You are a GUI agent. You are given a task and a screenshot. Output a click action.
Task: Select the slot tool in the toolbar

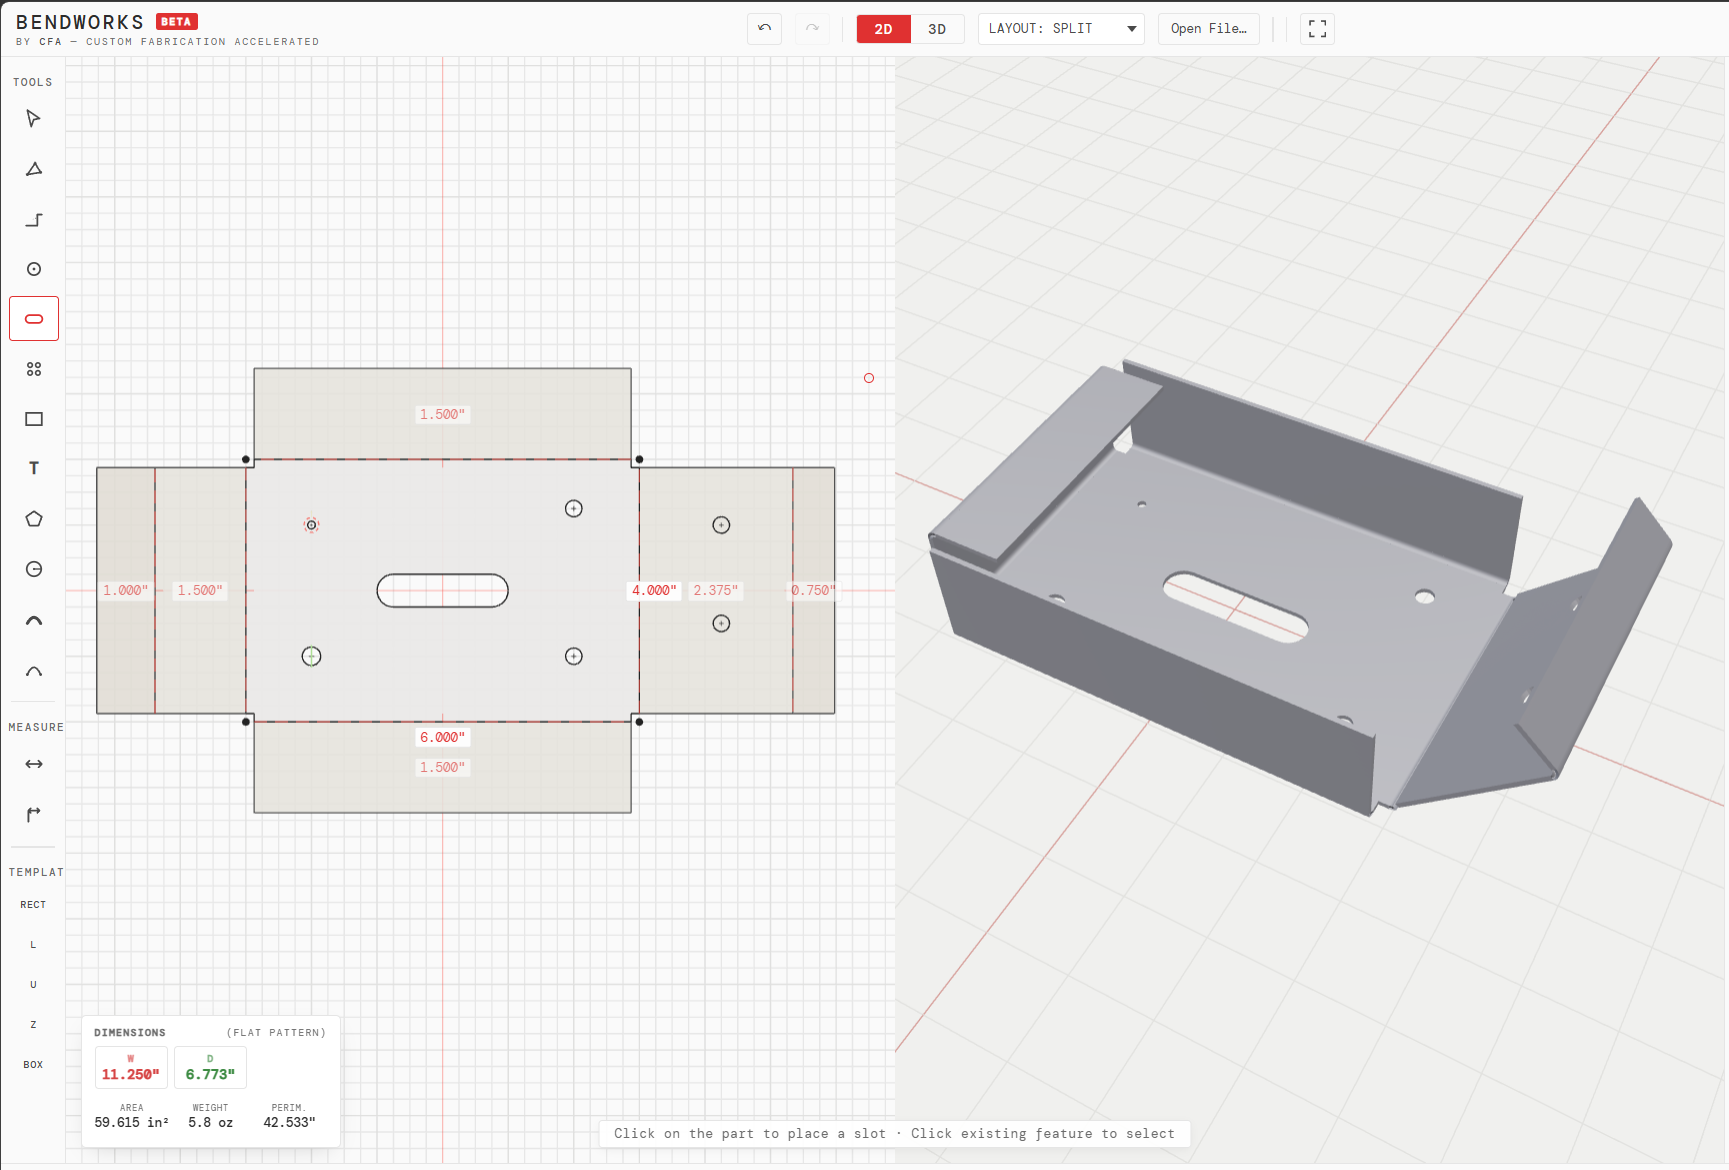coord(34,319)
